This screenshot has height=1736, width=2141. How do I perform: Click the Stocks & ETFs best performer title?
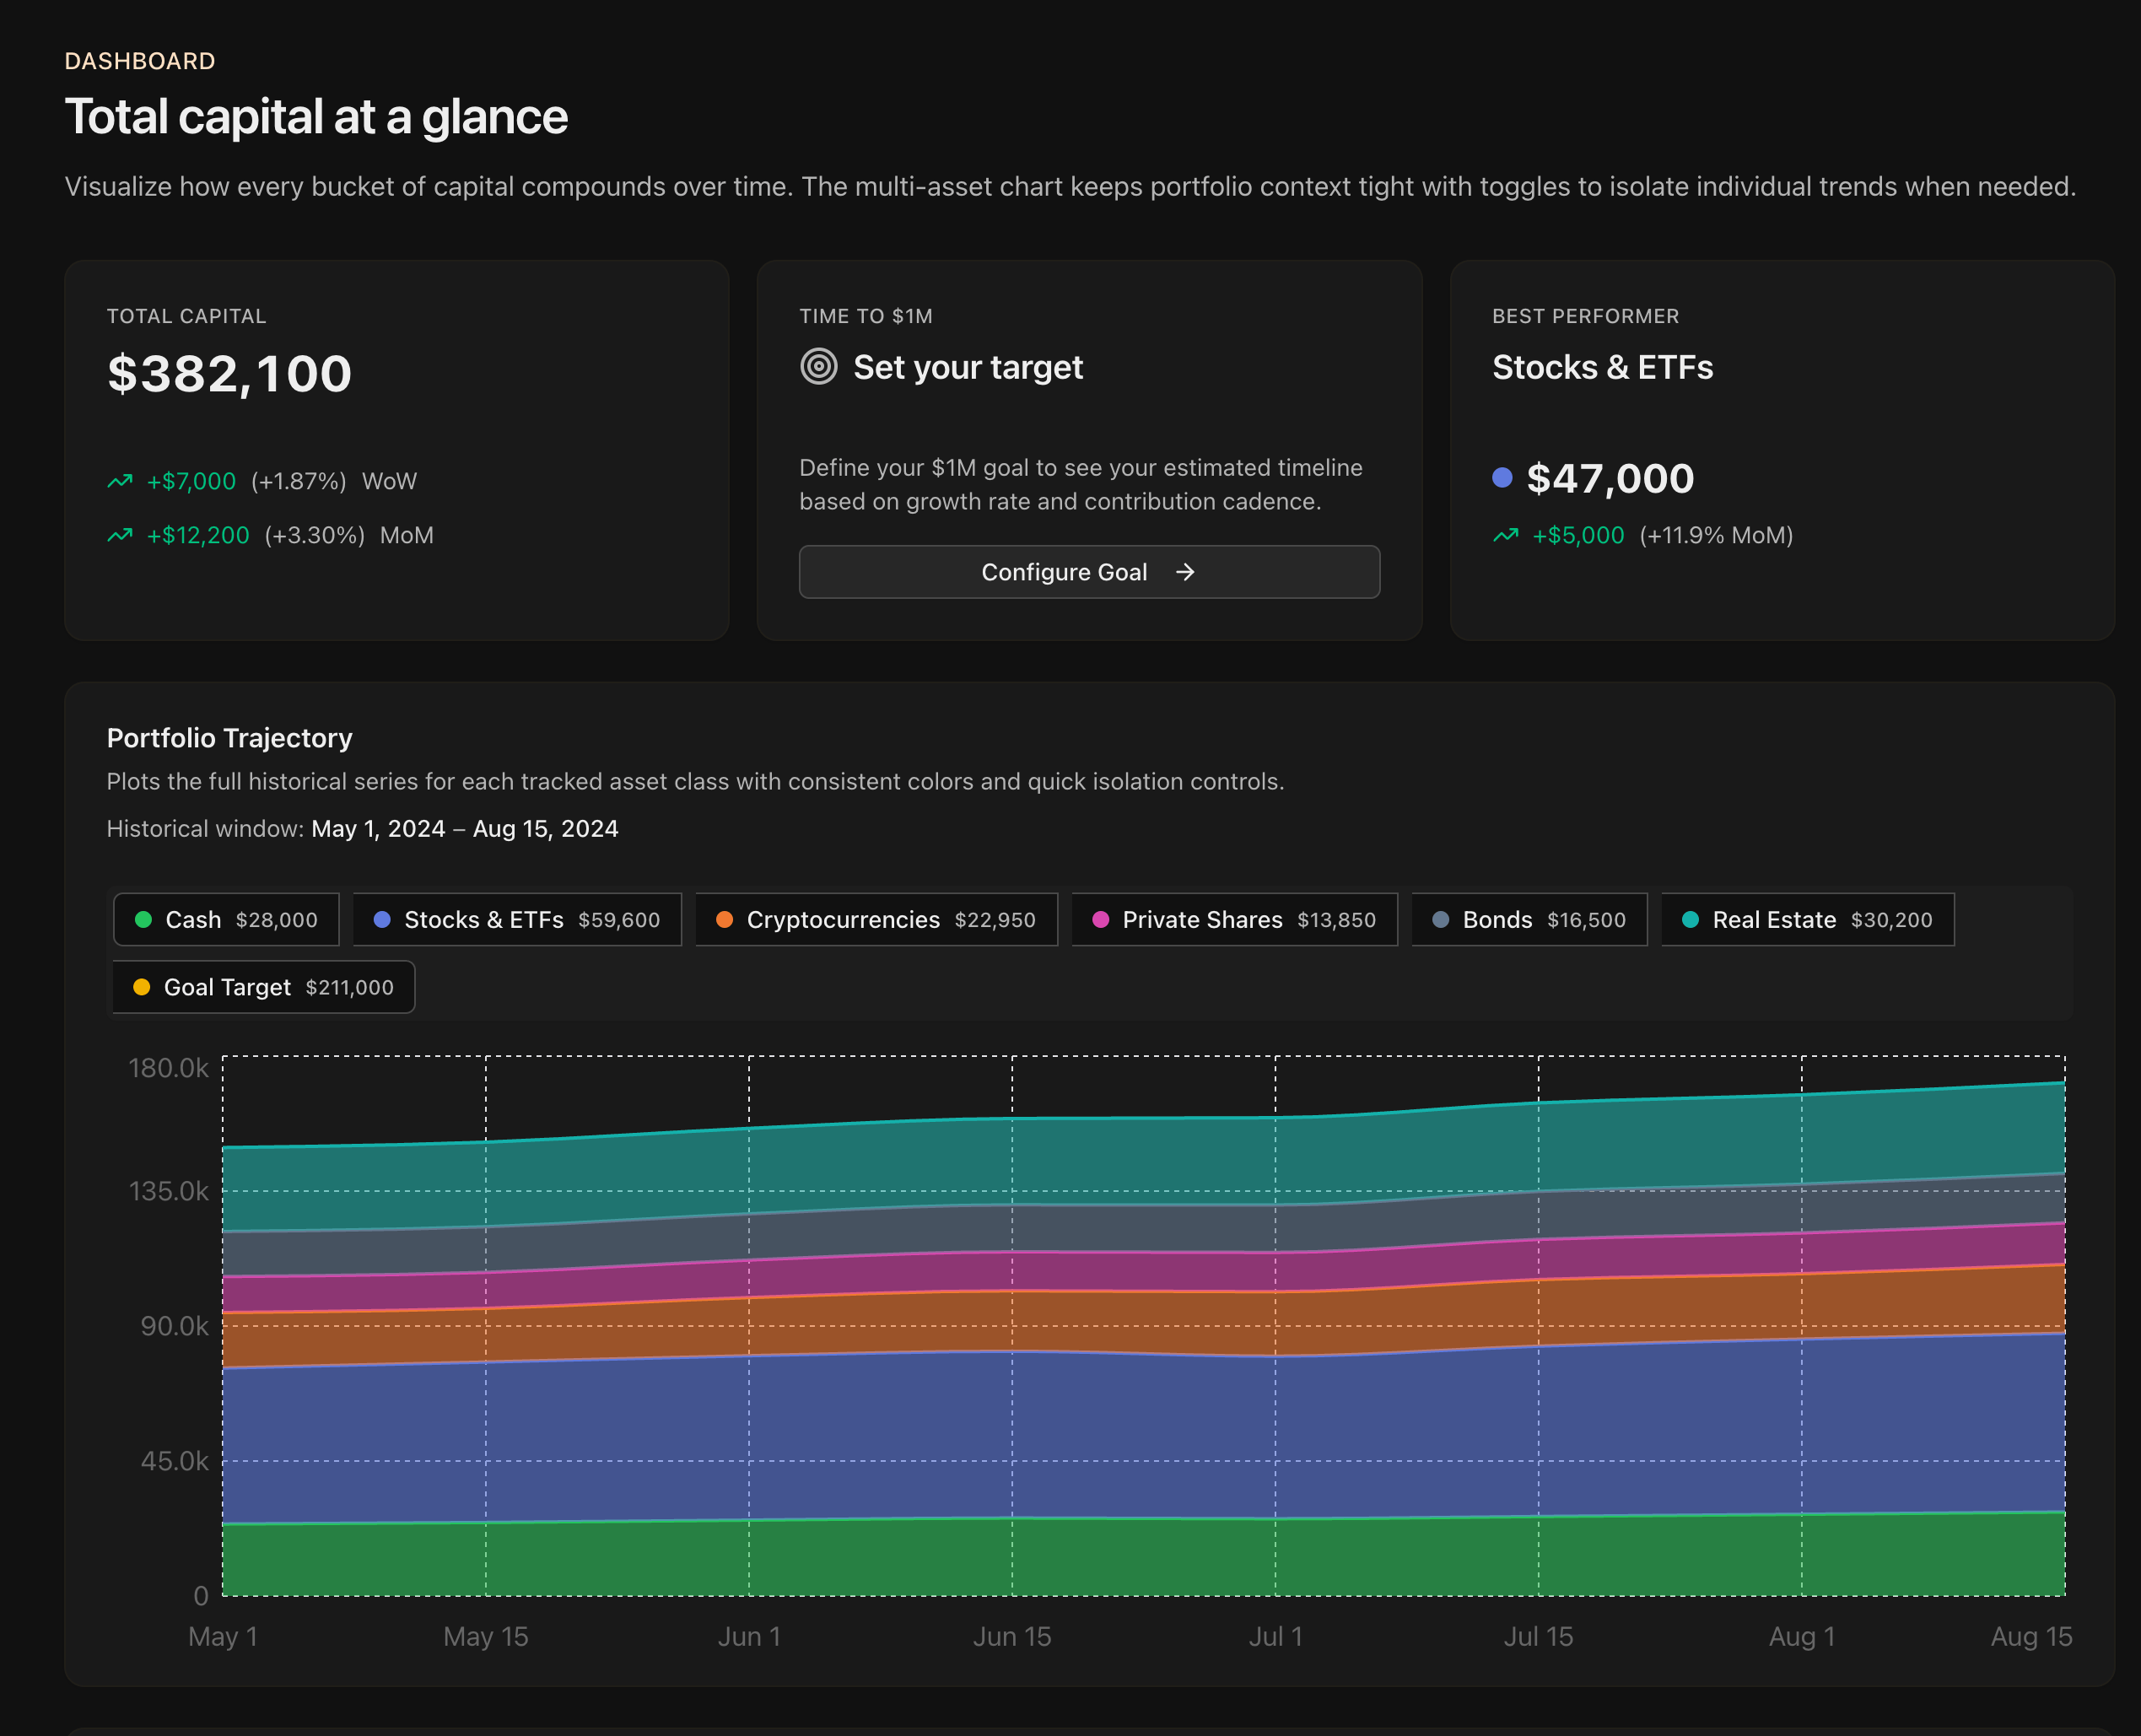pos(1602,367)
